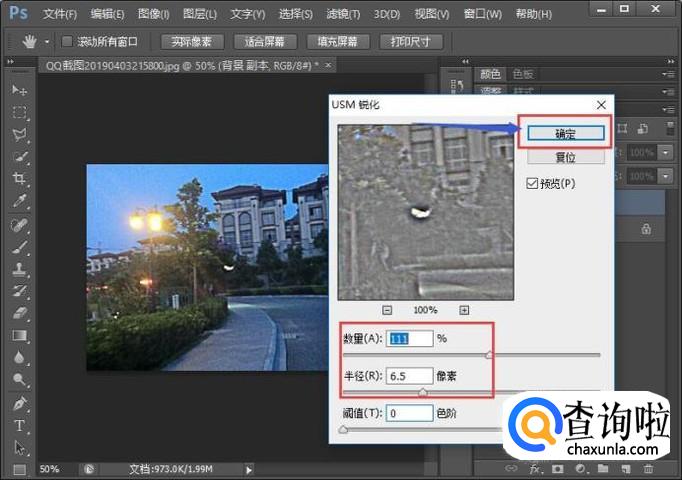Select the Rectangular Marquee tool

pyautogui.click(x=19, y=112)
